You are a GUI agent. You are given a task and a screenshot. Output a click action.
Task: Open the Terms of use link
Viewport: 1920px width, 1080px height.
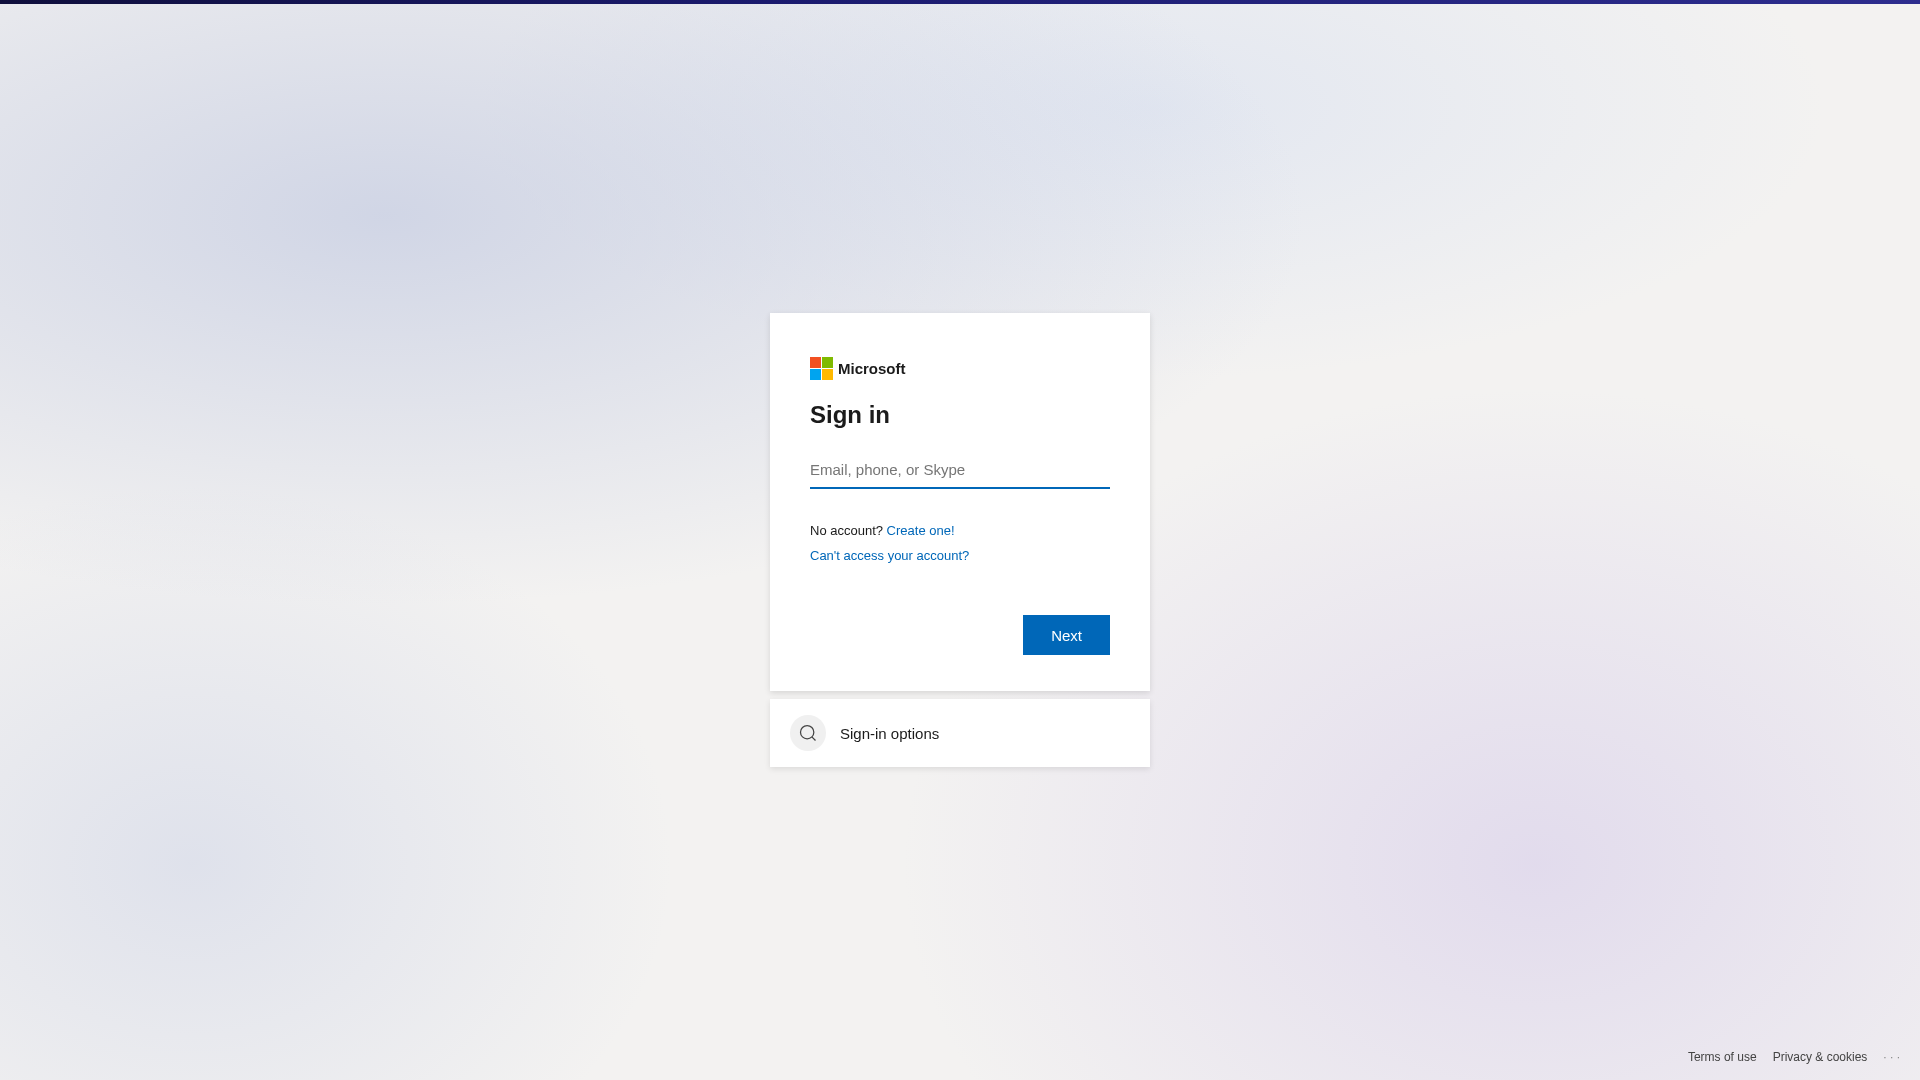tap(1722, 1057)
